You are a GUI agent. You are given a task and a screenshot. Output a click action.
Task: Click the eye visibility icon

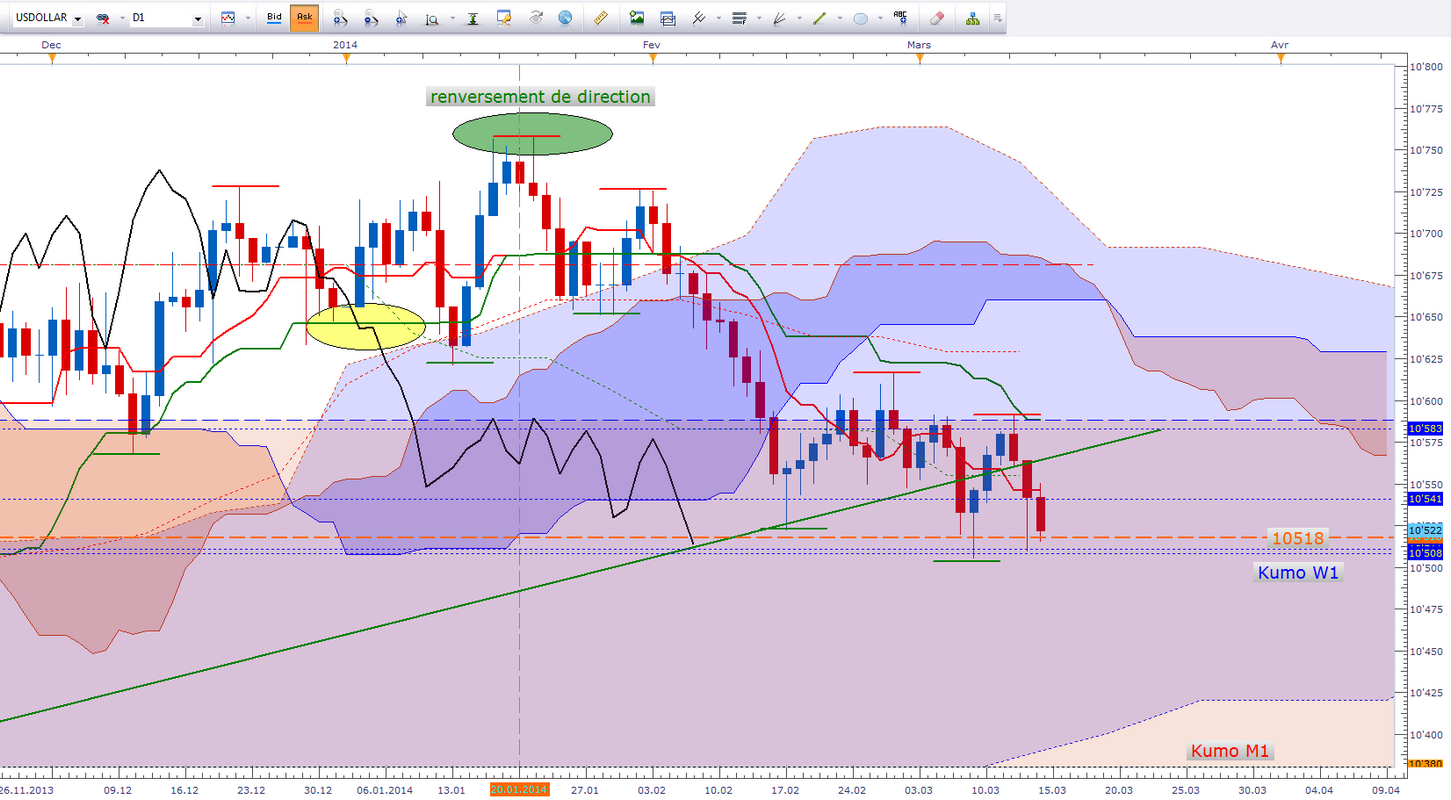pos(536,18)
